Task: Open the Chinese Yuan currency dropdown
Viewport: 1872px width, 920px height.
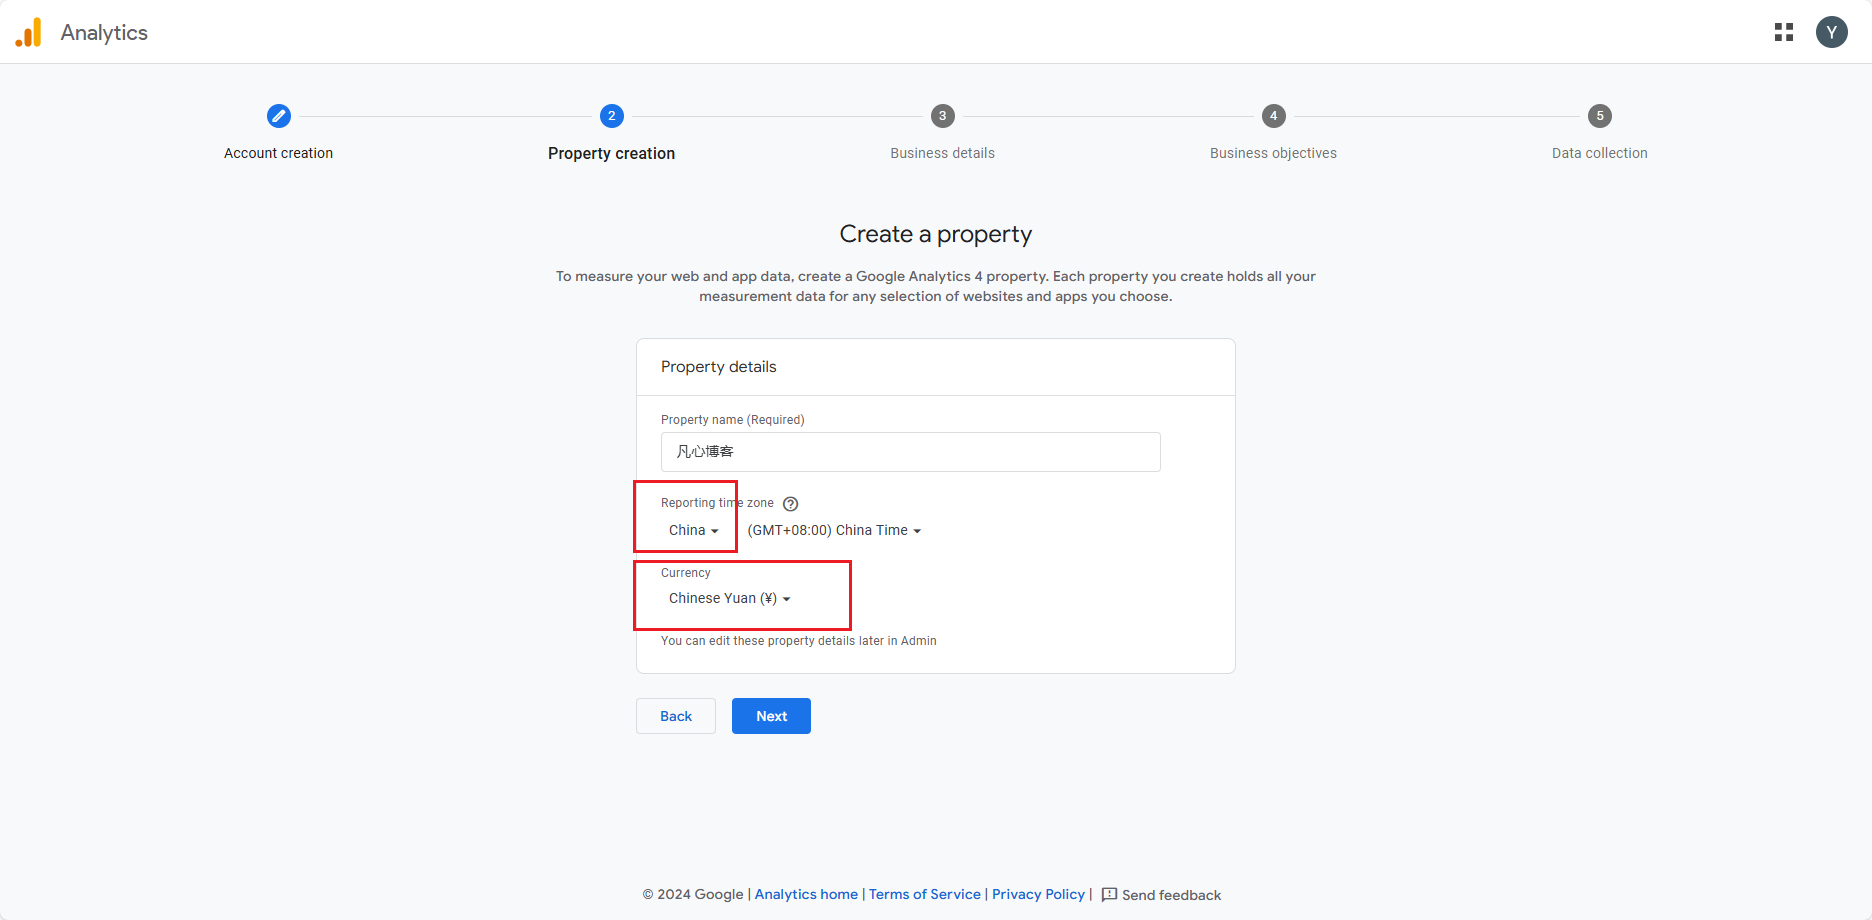Action: (x=729, y=598)
